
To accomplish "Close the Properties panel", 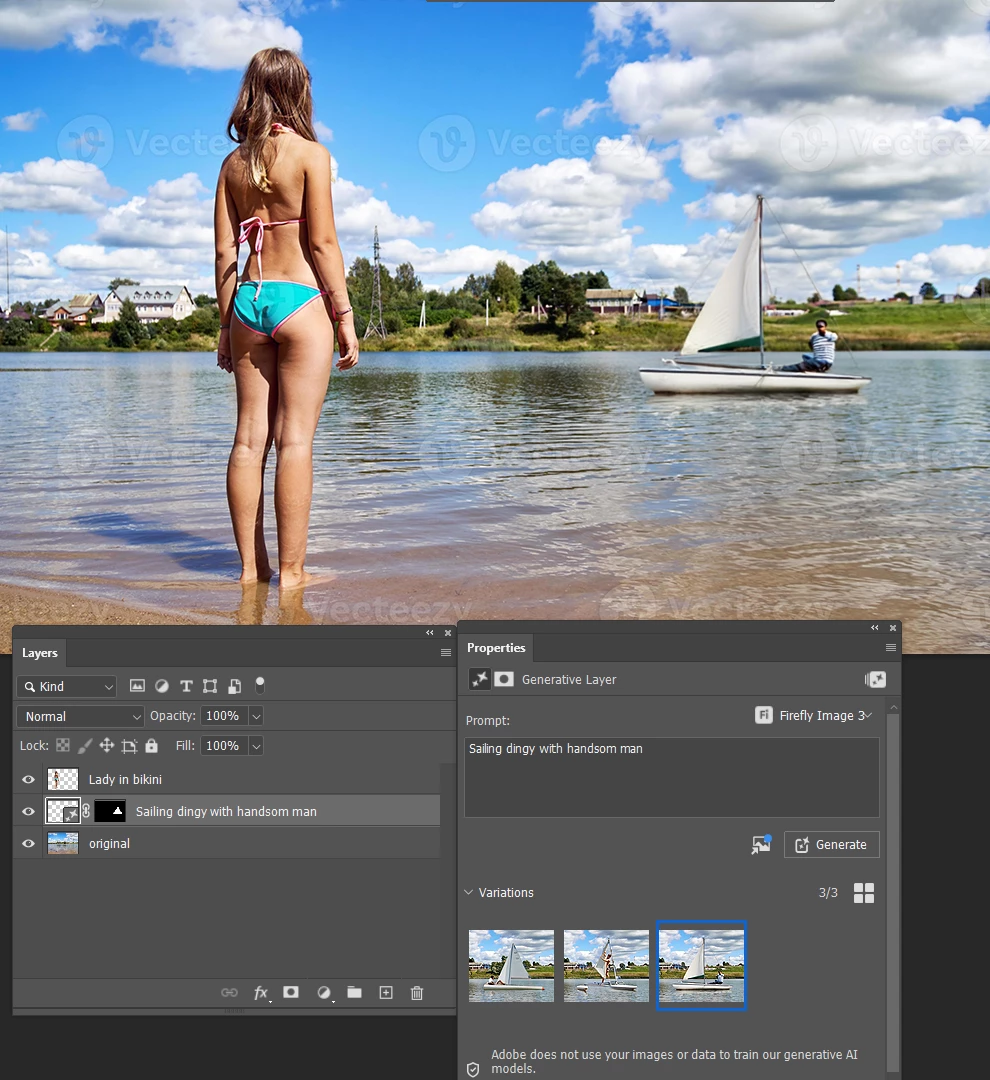I will coord(893,627).
